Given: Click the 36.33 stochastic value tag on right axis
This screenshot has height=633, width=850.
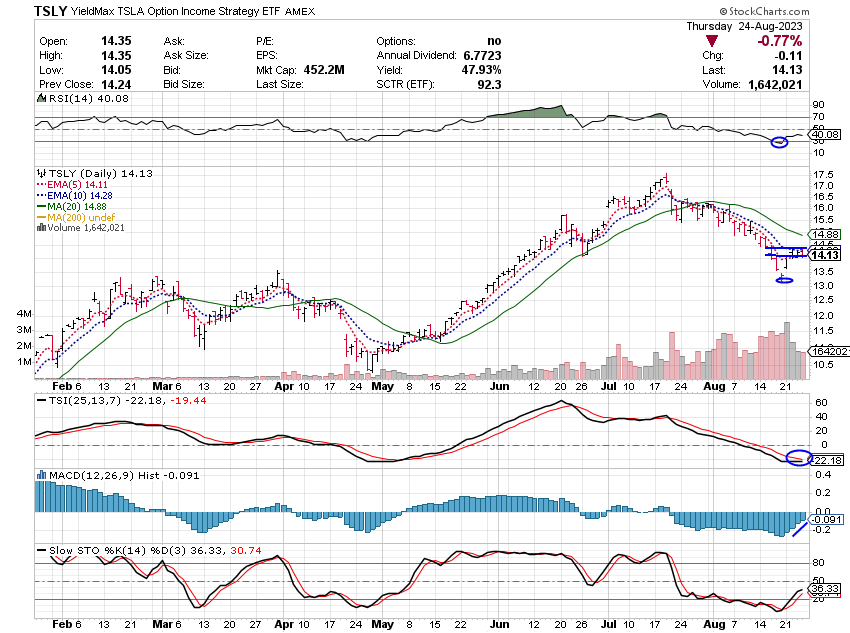Looking at the screenshot, I should point(826,589).
